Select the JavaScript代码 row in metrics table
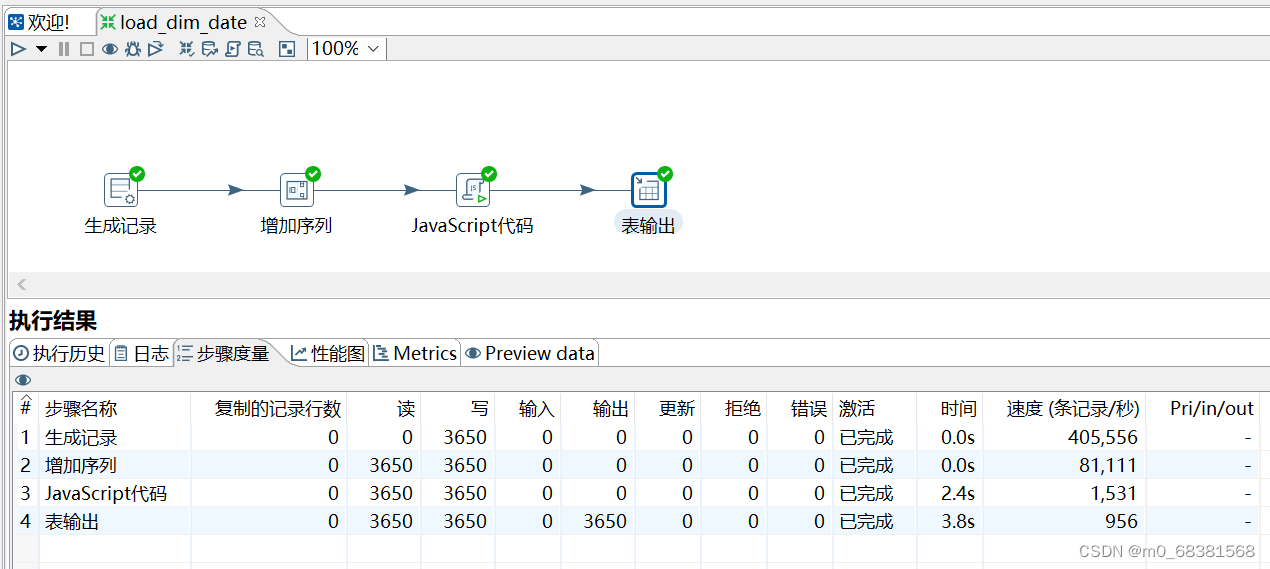This screenshot has height=569, width=1270. [636, 493]
